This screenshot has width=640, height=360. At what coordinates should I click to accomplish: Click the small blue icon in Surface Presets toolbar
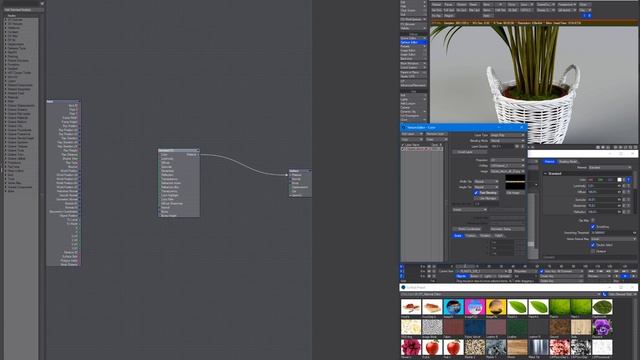click(x=604, y=294)
